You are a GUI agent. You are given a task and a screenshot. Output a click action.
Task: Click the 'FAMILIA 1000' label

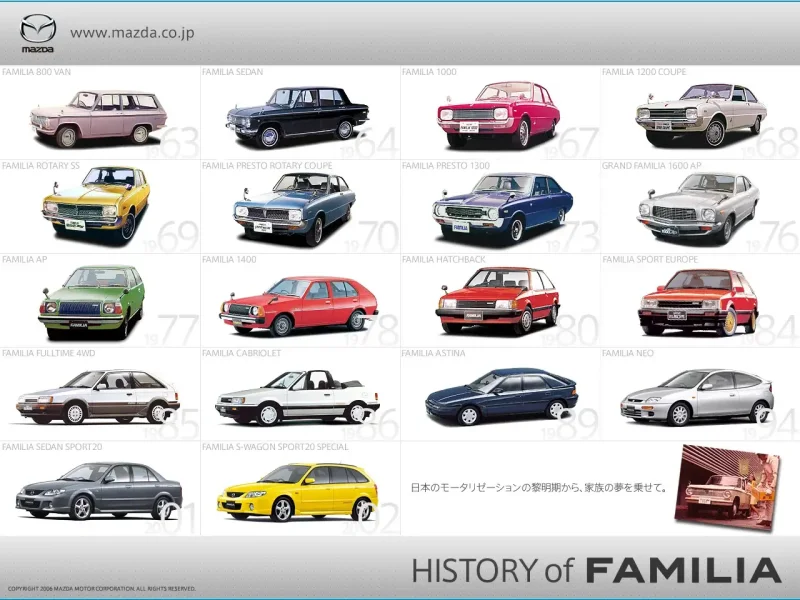click(x=429, y=72)
